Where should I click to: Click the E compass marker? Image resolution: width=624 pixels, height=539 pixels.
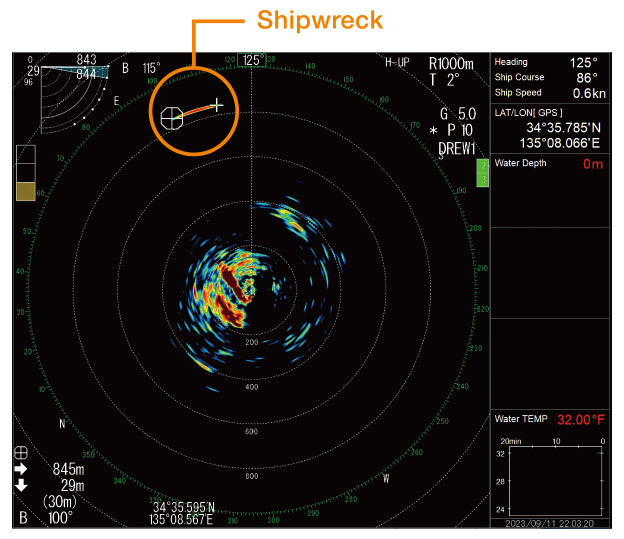tap(116, 101)
